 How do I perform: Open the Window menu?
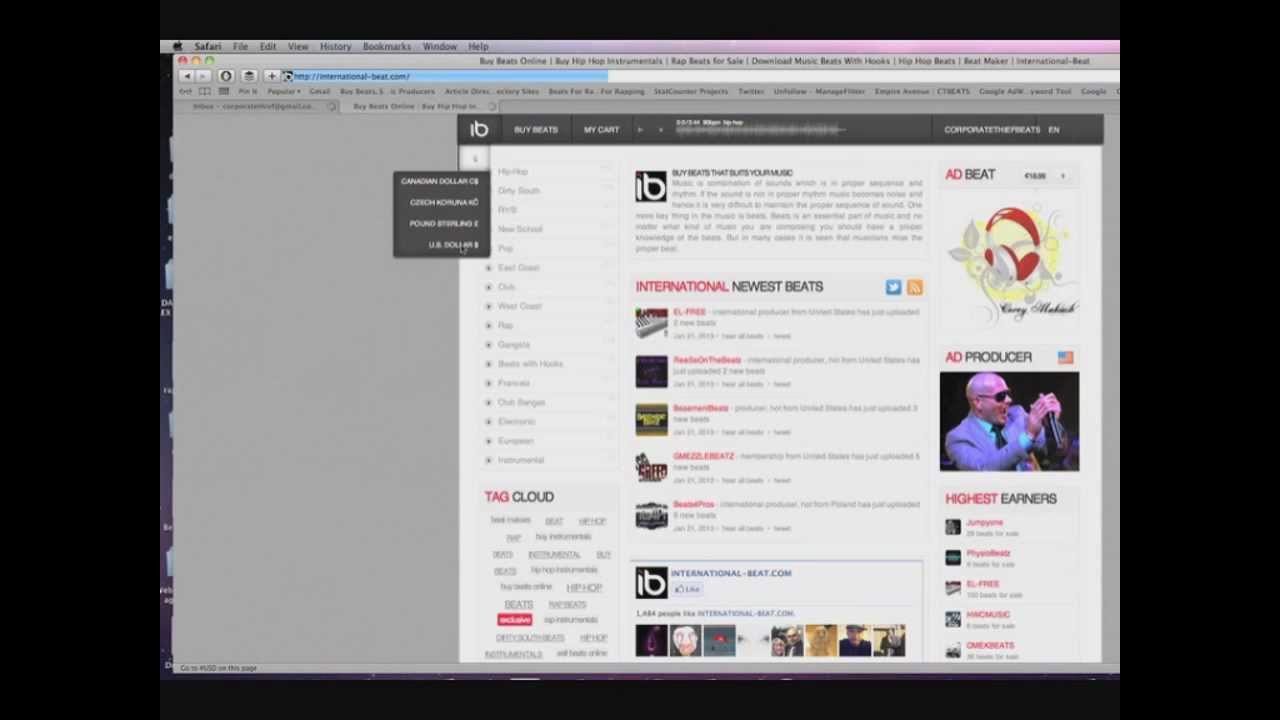pyautogui.click(x=440, y=46)
